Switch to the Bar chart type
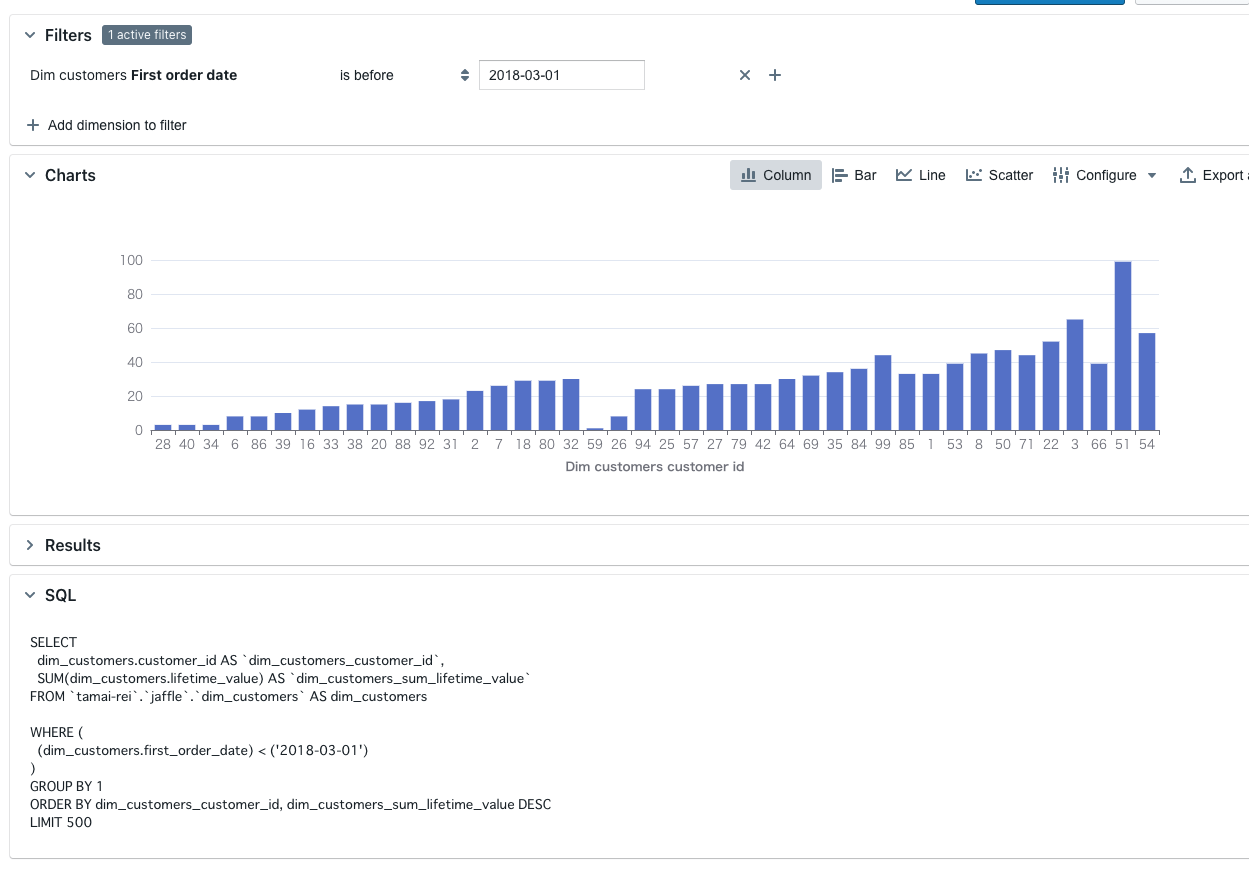The height and width of the screenshot is (878, 1249). click(x=854, y=175)
